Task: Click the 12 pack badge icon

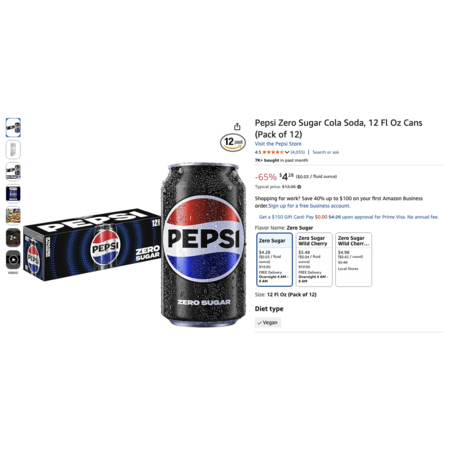Action: (x=233, y=142)
